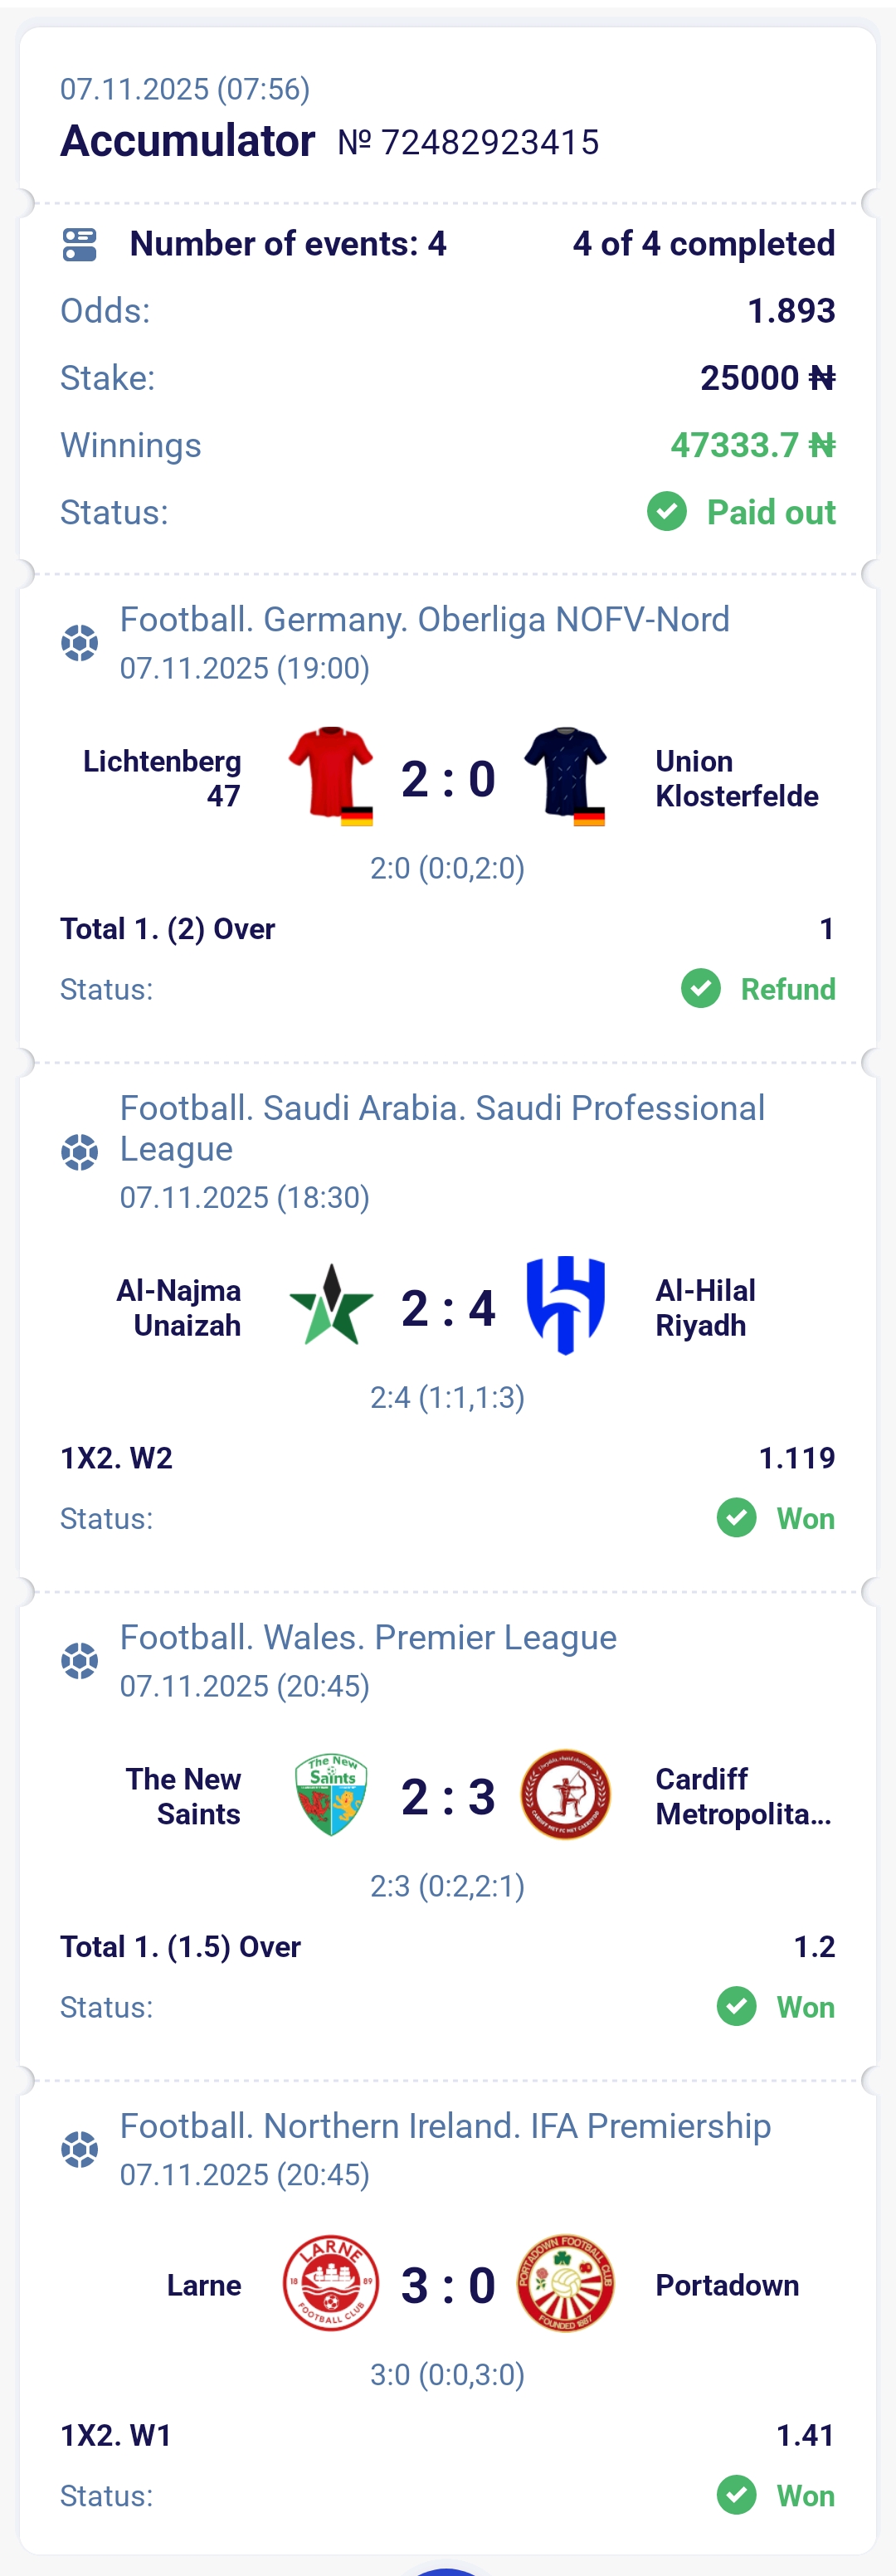Click the football icon beside Saudi Professional League
896x2576 pixels.
[x=79, y=1152]
